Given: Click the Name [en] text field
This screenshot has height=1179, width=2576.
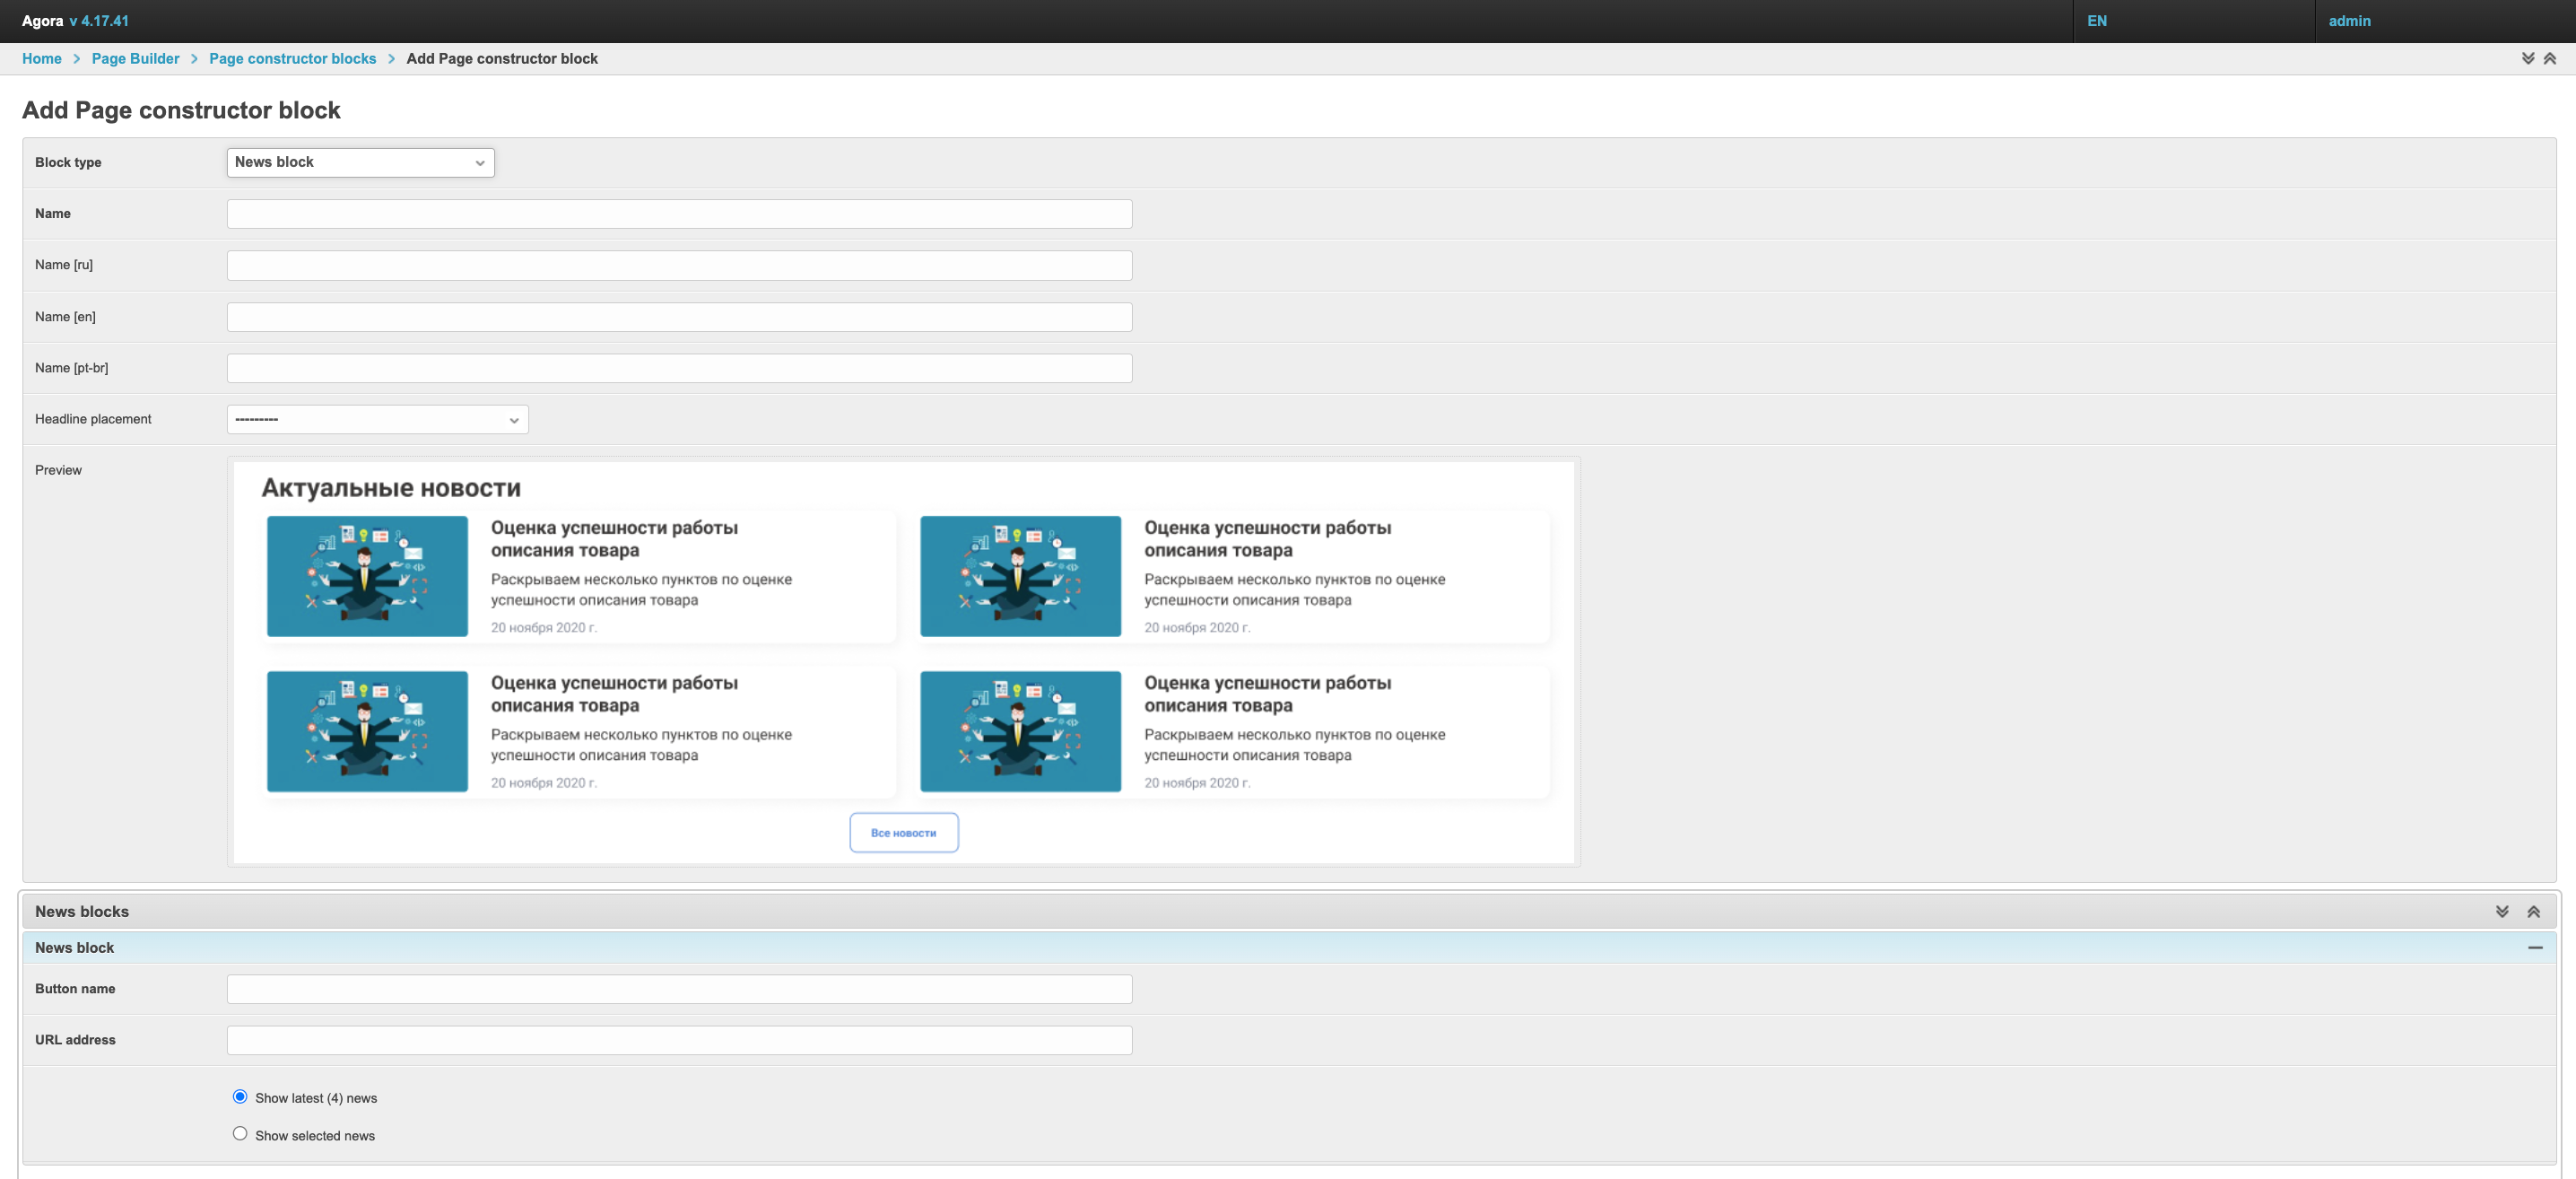Looking at the screenshot, I should tap(679, 317).
